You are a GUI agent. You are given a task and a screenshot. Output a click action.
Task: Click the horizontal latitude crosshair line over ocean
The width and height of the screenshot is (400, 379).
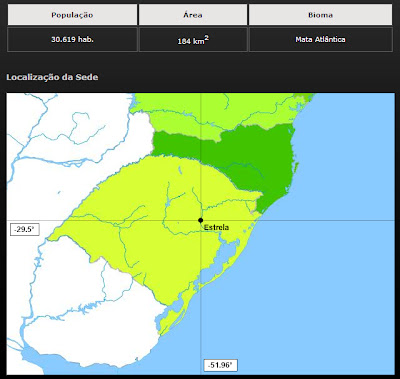(x=327, y=220)
